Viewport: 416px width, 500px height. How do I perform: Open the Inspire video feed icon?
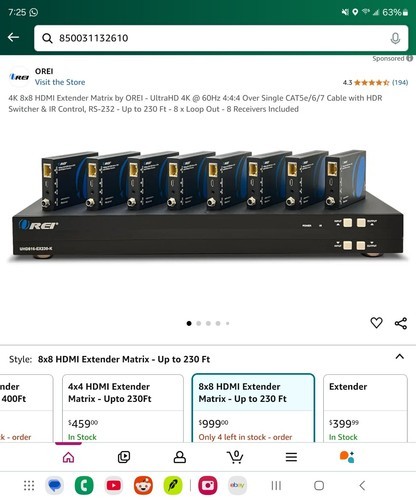tap(124, 457)
